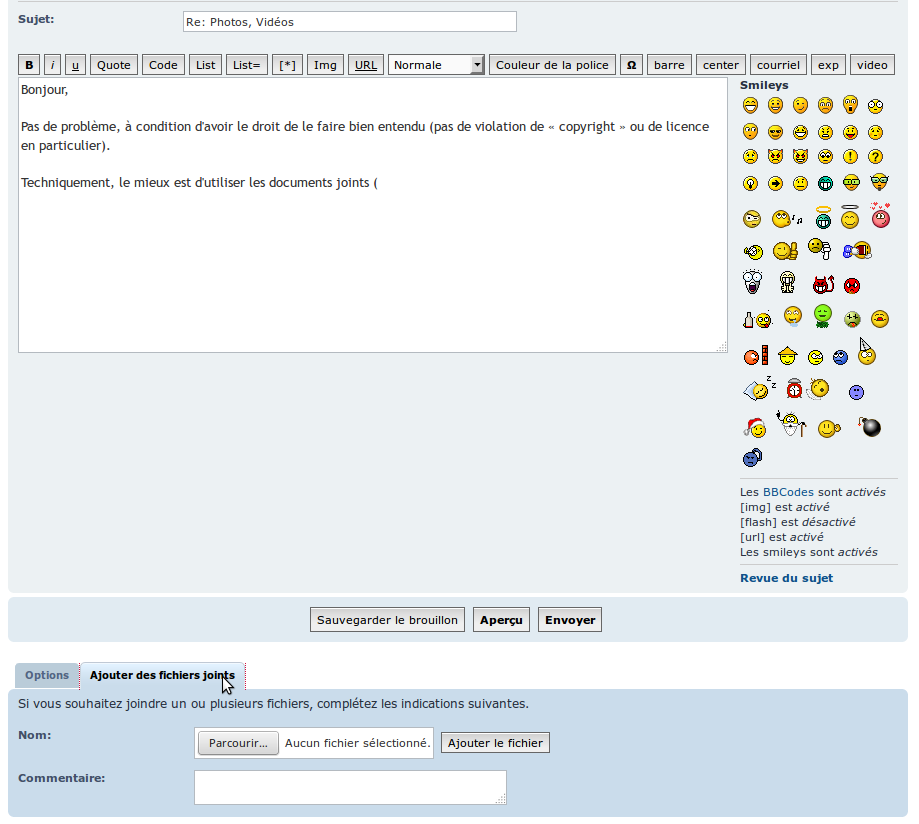Screen dimensions: 919x824
Task: Insert the black bomb smiley
Action: click(x=870, y=427)
